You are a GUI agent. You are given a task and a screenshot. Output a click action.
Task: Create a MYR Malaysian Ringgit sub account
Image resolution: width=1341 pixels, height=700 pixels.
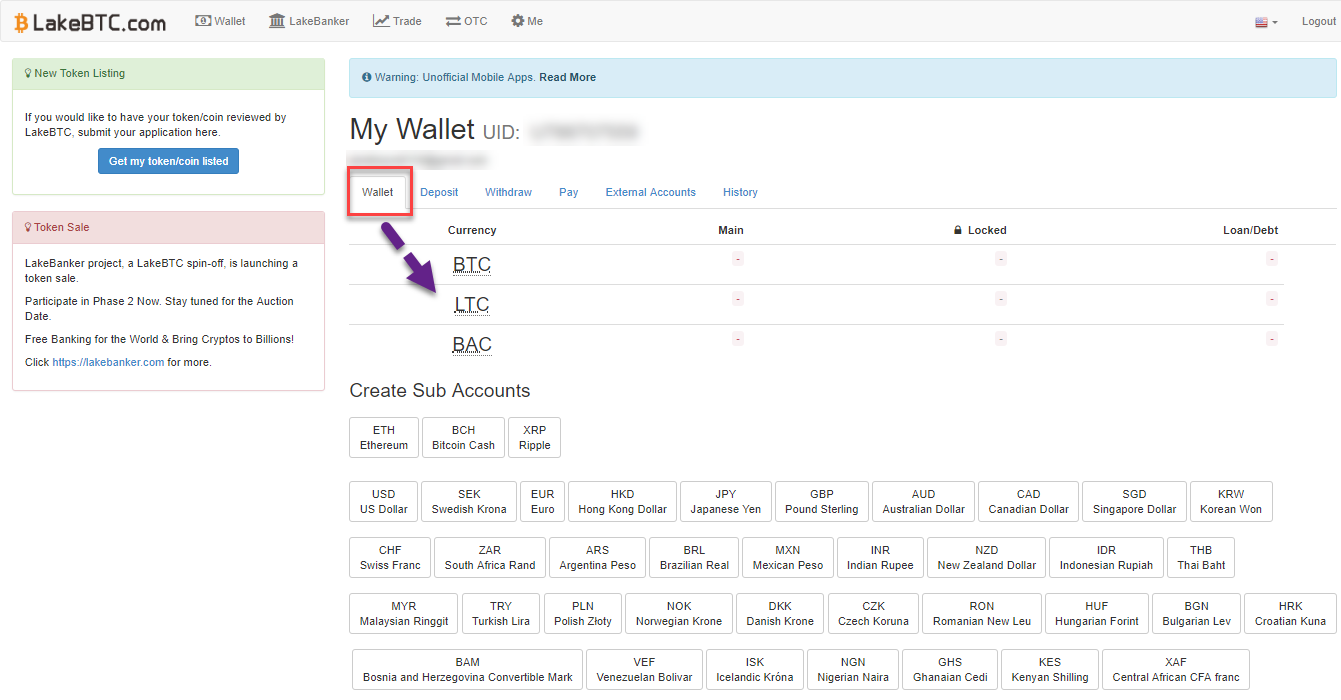click(404, 614)
